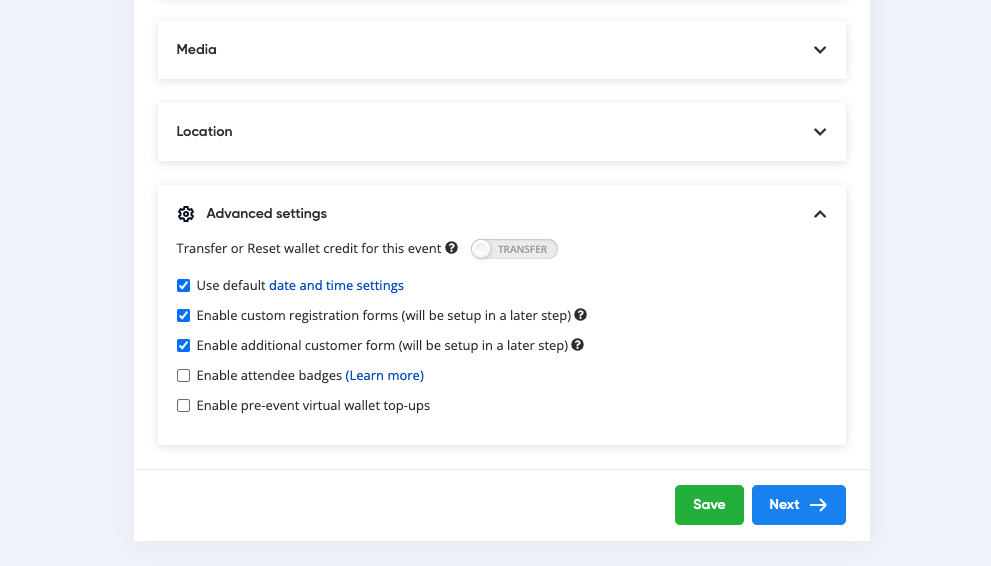Uncheck Enable additional customer form

[183, 346]
